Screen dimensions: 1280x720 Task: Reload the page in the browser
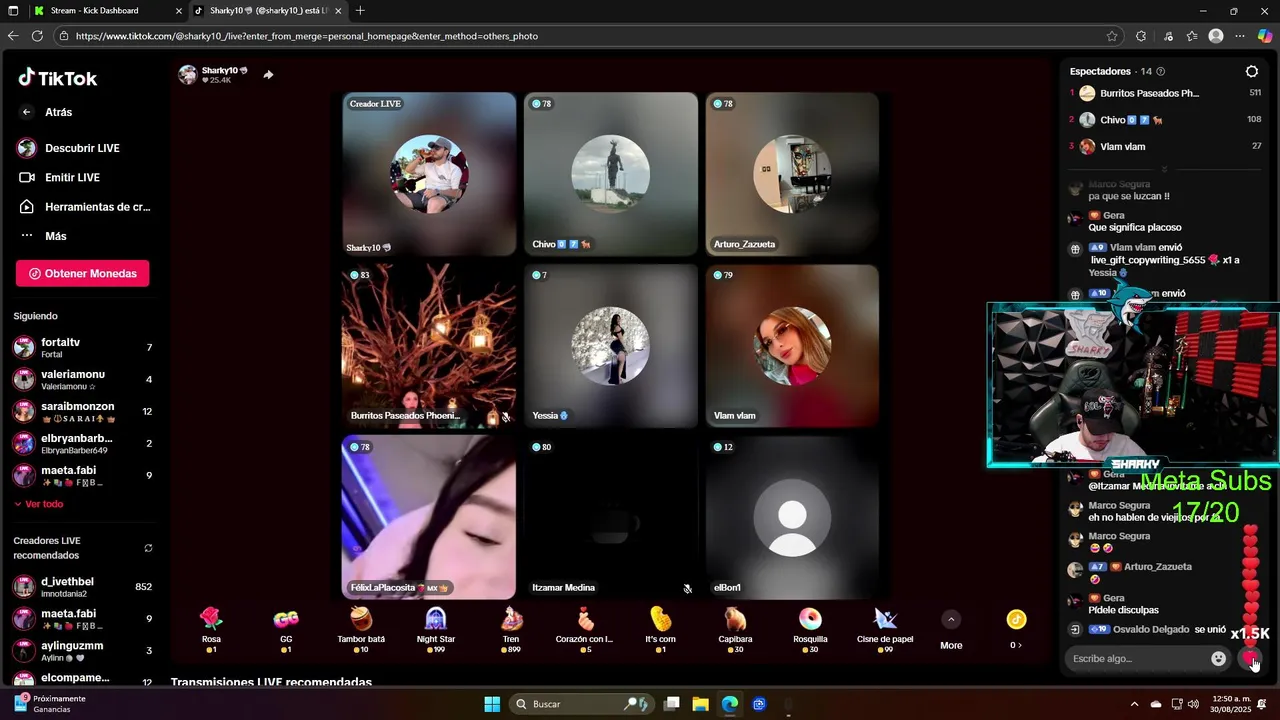[37, 36]
